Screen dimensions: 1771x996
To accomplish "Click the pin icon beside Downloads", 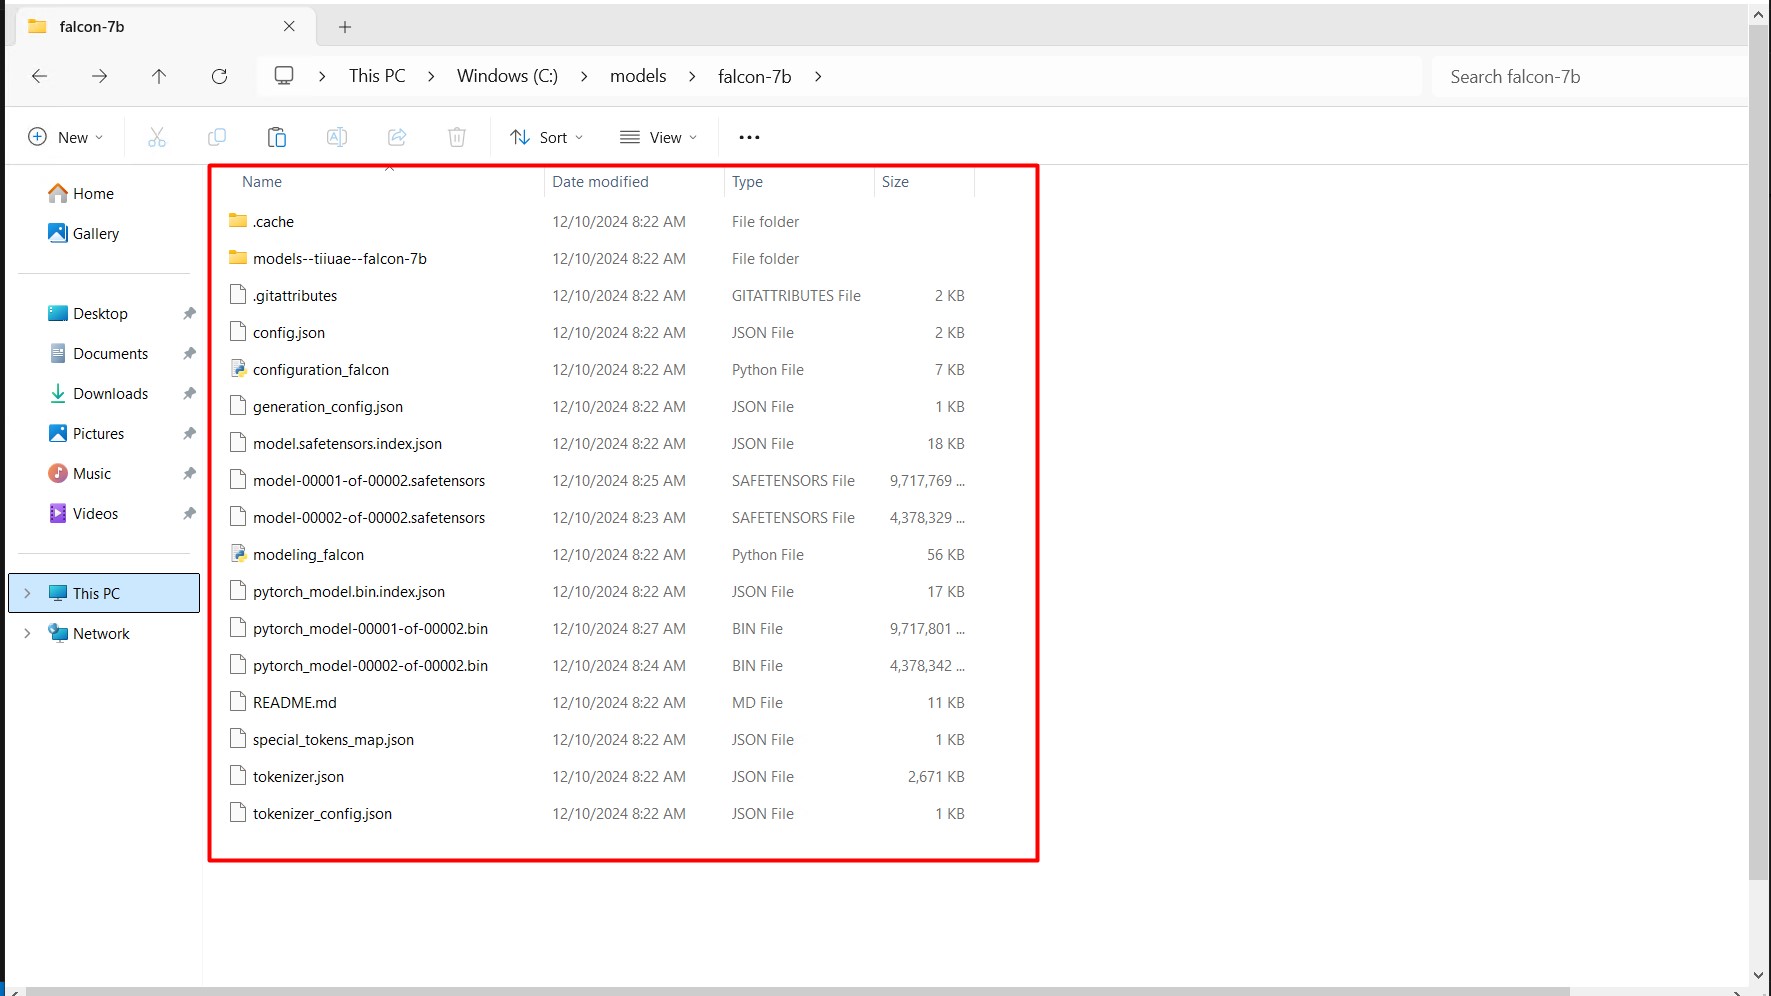I will pos(189,393).
